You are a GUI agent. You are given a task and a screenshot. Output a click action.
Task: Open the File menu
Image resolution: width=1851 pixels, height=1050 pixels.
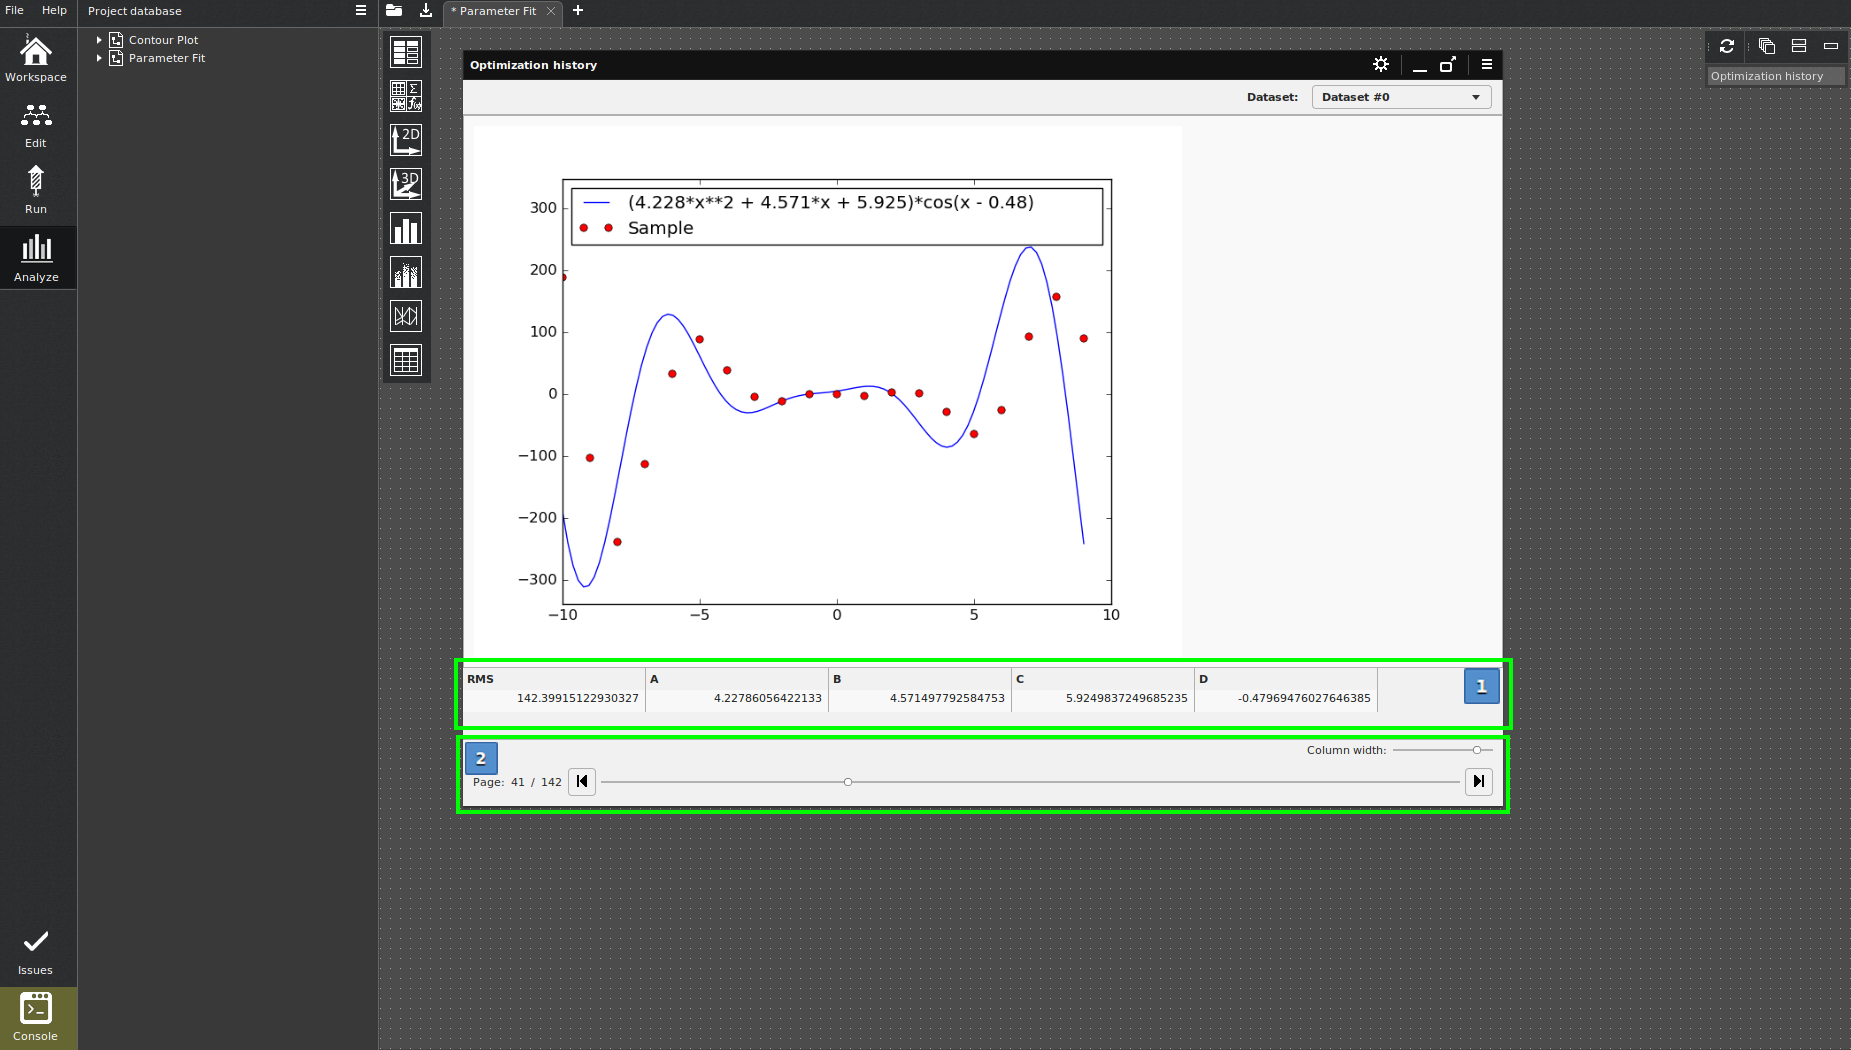tap(15, 10)
